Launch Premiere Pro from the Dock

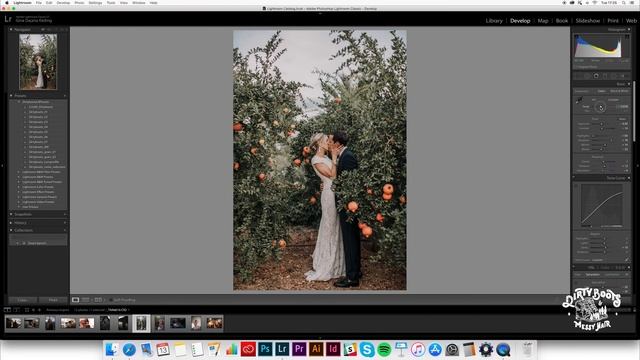[299, 349]
